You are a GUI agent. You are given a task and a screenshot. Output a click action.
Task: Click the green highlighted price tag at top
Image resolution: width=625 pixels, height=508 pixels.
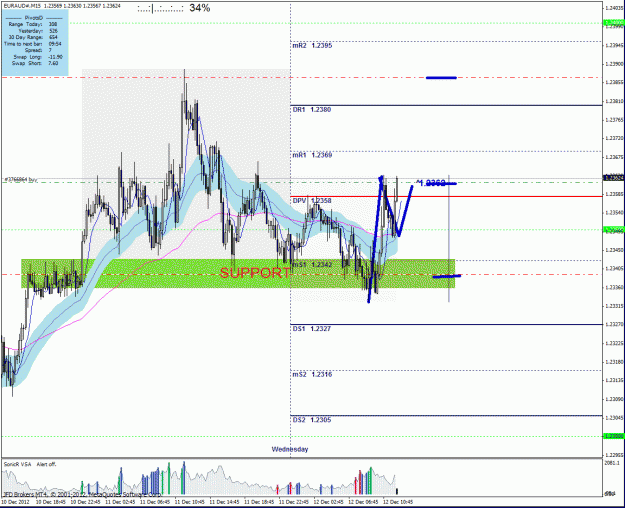614,23
